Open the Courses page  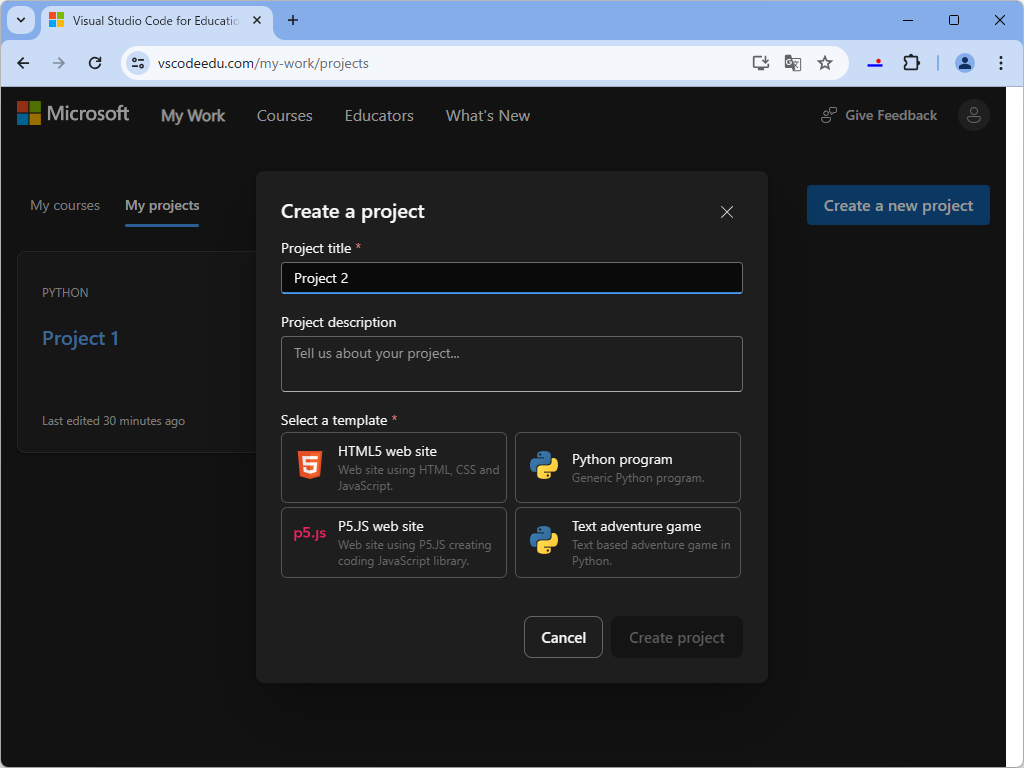click(285, 116)
